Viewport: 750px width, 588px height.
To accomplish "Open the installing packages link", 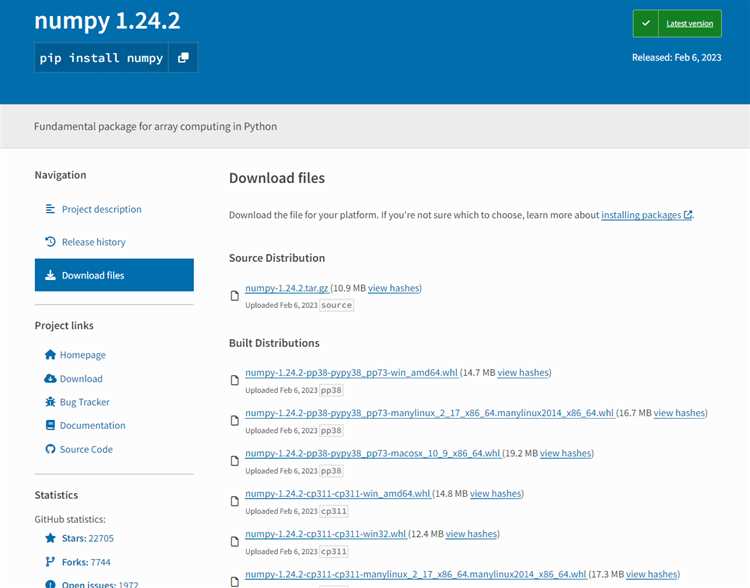I will click(x=646, y=215).
